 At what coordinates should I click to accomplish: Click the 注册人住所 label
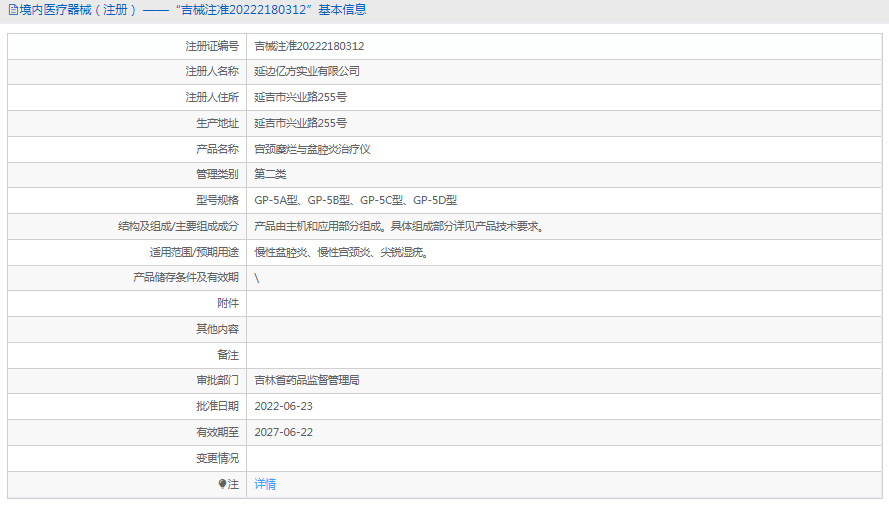click(x=212, y=97)
